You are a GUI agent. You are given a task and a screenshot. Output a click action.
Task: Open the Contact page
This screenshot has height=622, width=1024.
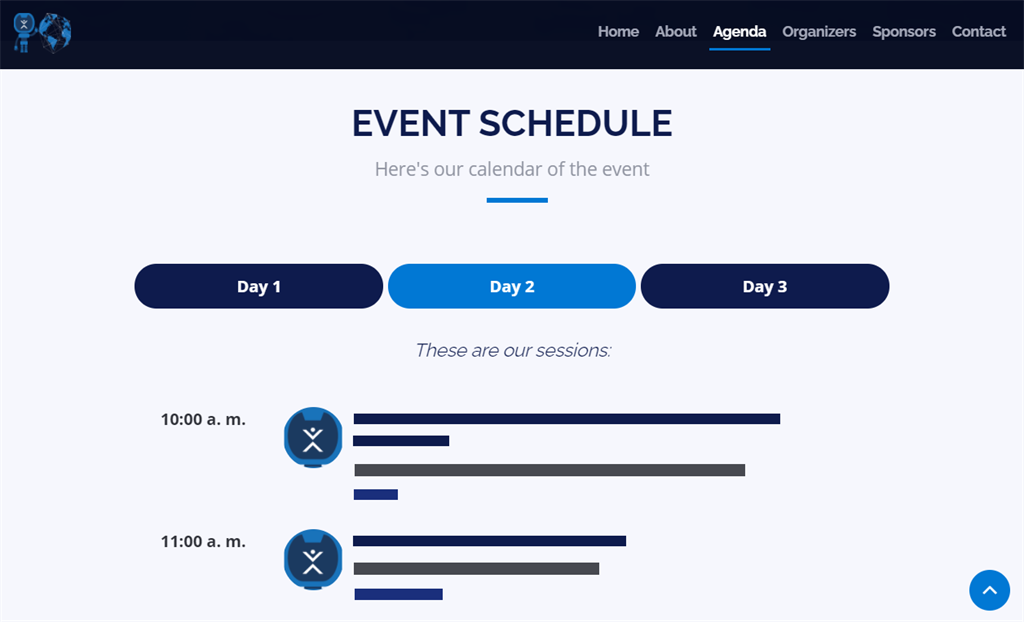pyautogui.click(x=978, y=31)
